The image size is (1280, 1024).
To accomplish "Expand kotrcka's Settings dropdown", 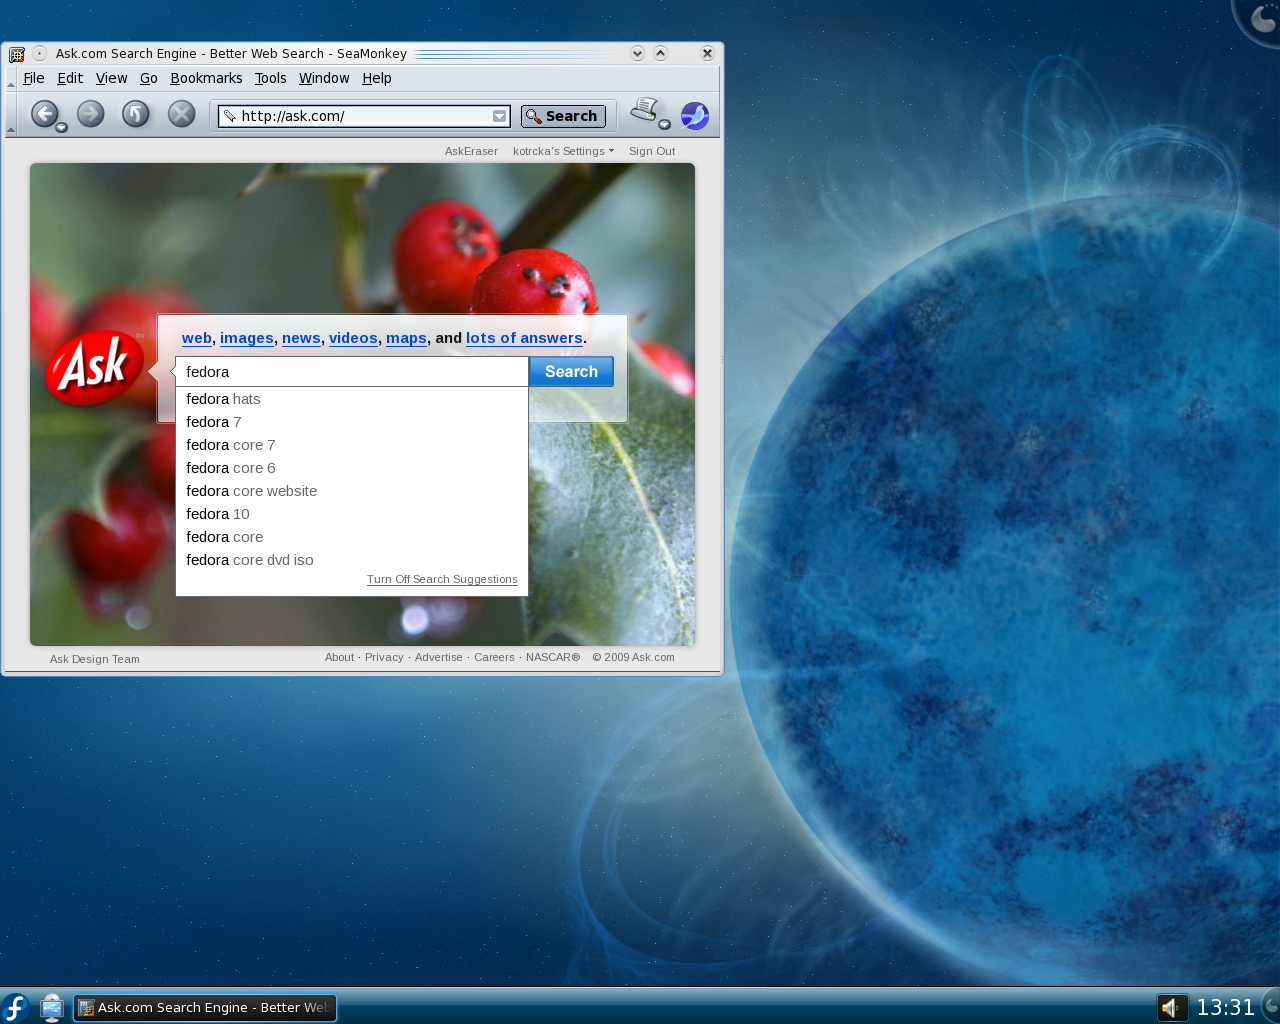I will 563,151.
